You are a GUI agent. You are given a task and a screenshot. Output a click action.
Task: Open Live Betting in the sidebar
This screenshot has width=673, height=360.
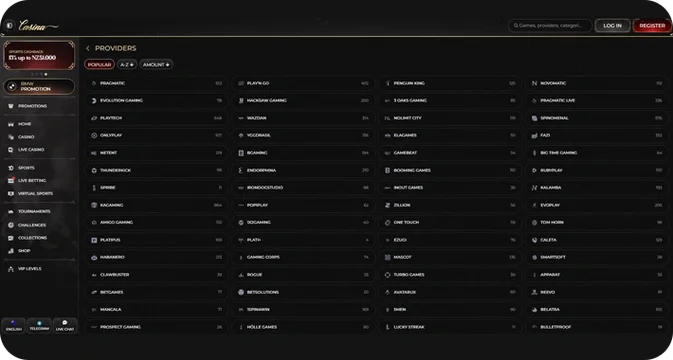(x=32, y=181)
